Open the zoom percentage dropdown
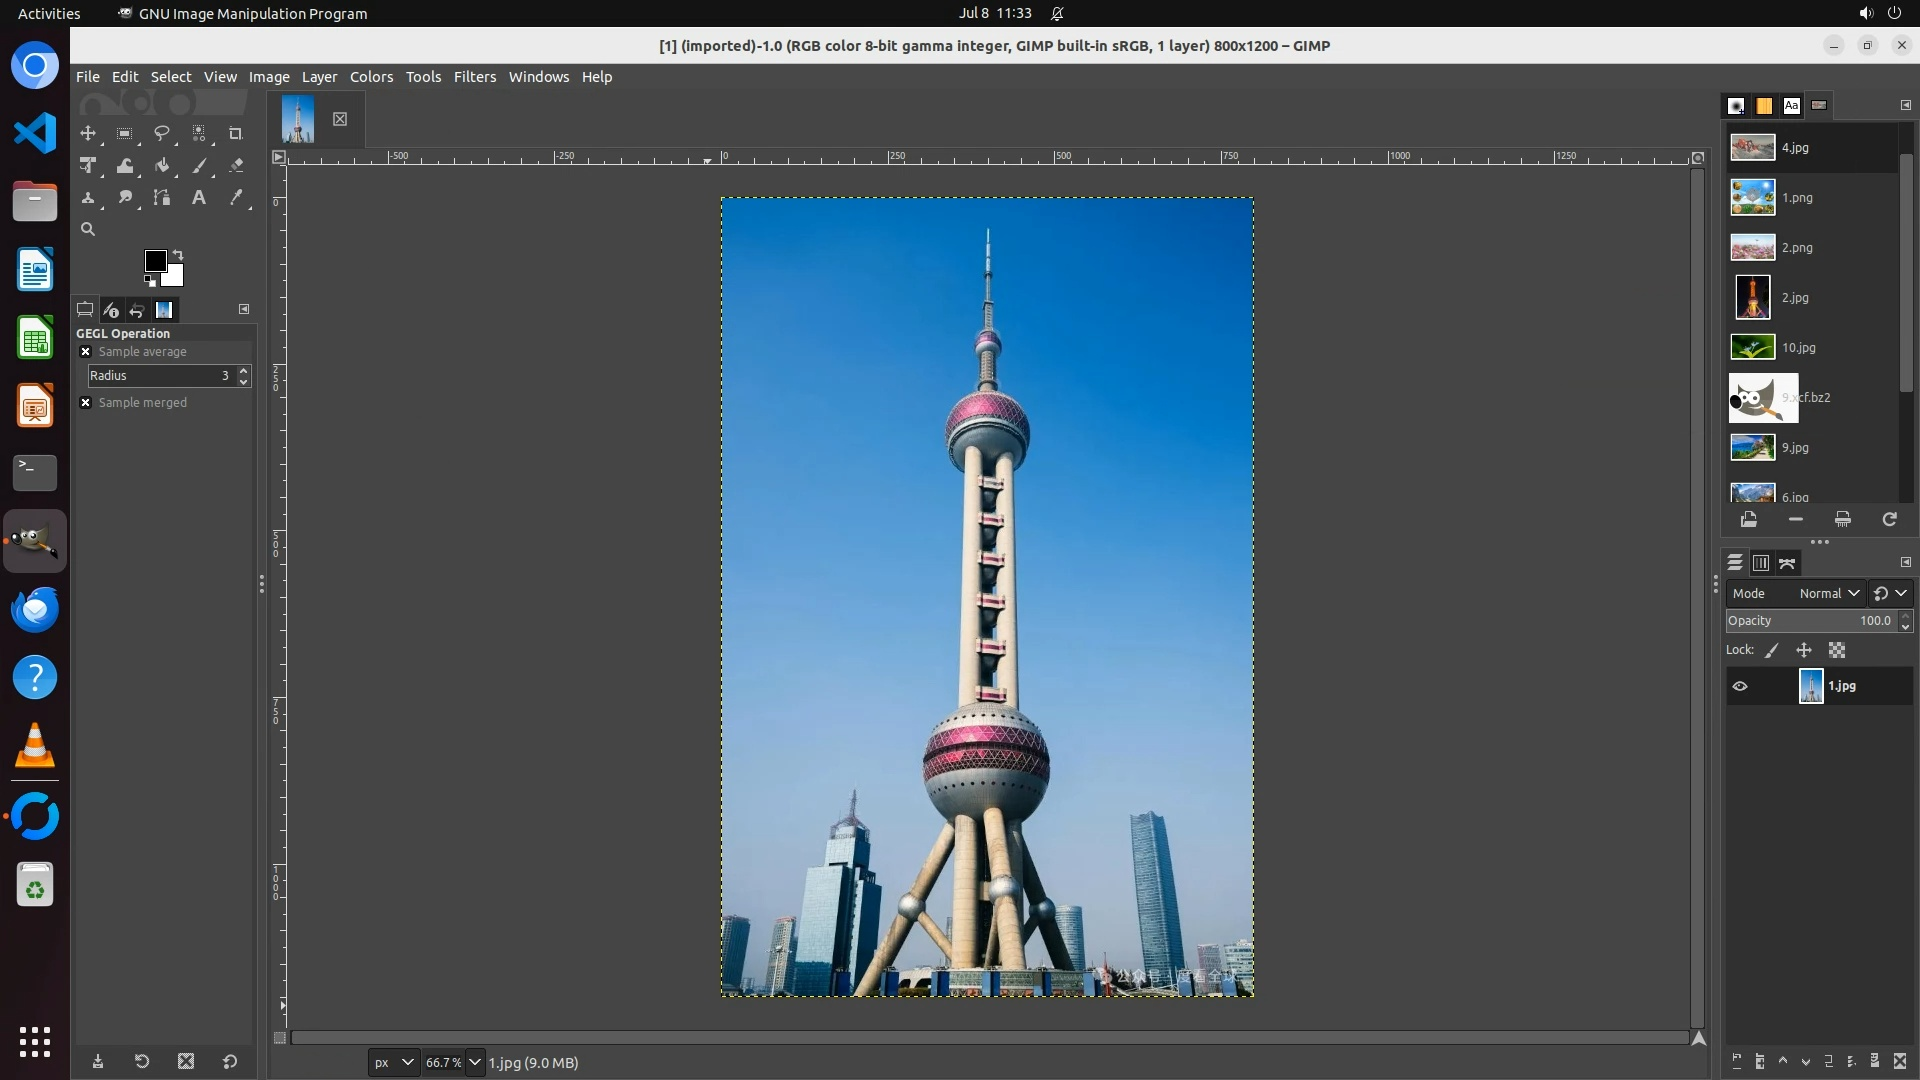Viewport: 1920px width, 1080px height. (475, 1062)
